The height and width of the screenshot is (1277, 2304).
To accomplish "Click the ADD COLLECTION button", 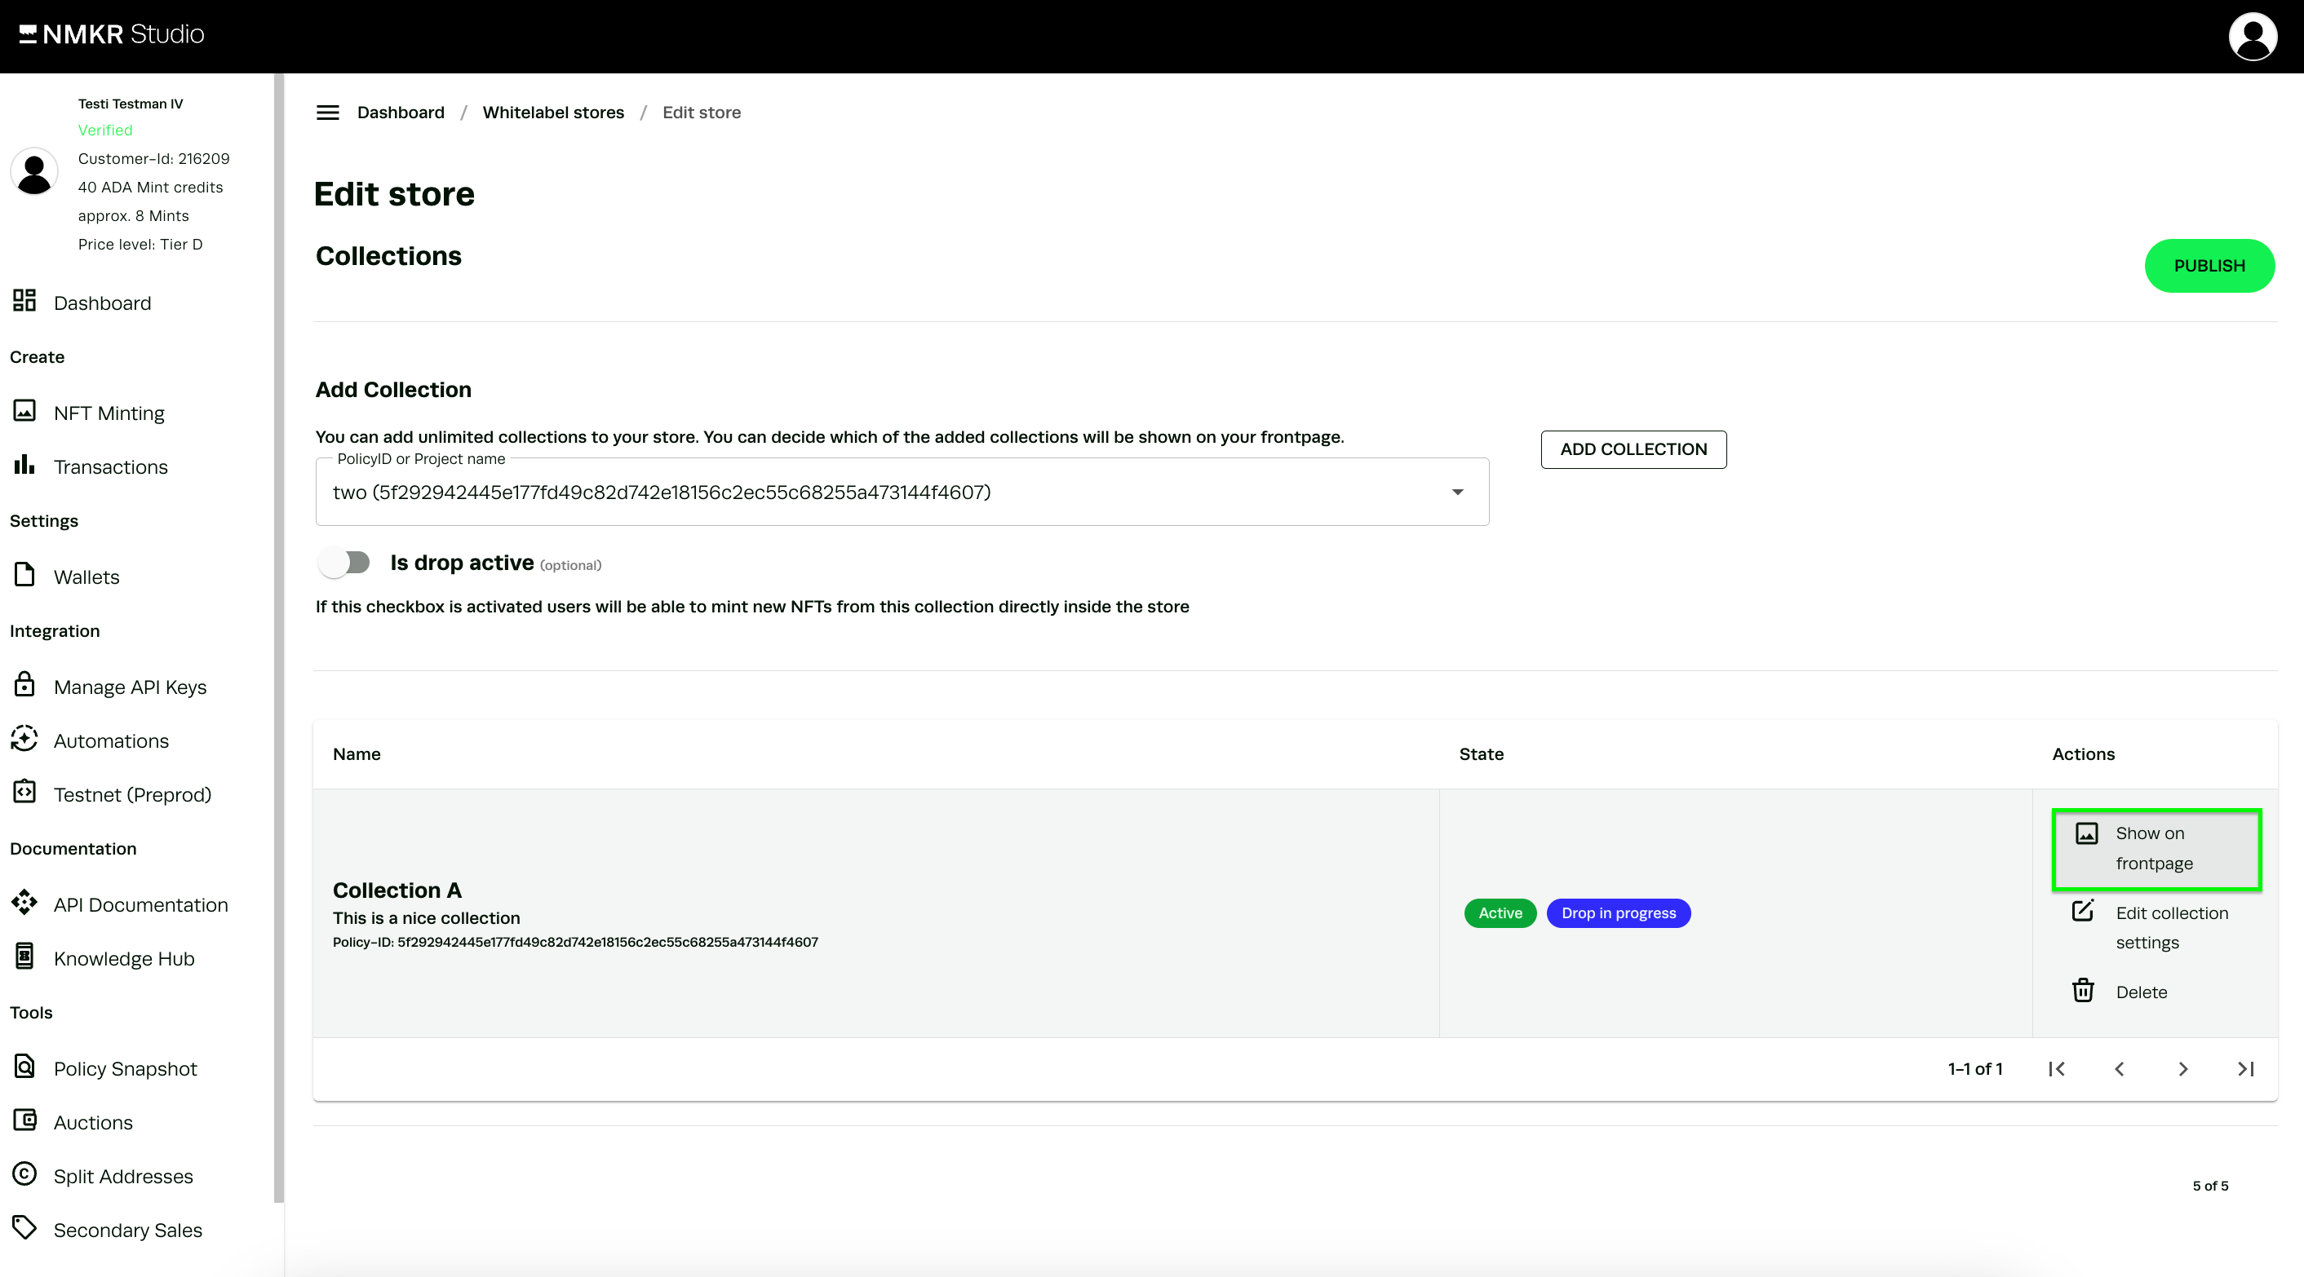I will [x=1632, y=450].
